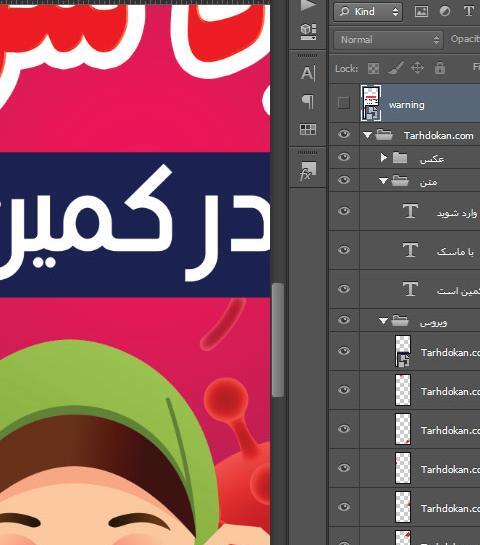Collapse the متن group

[x=383, y=181]
